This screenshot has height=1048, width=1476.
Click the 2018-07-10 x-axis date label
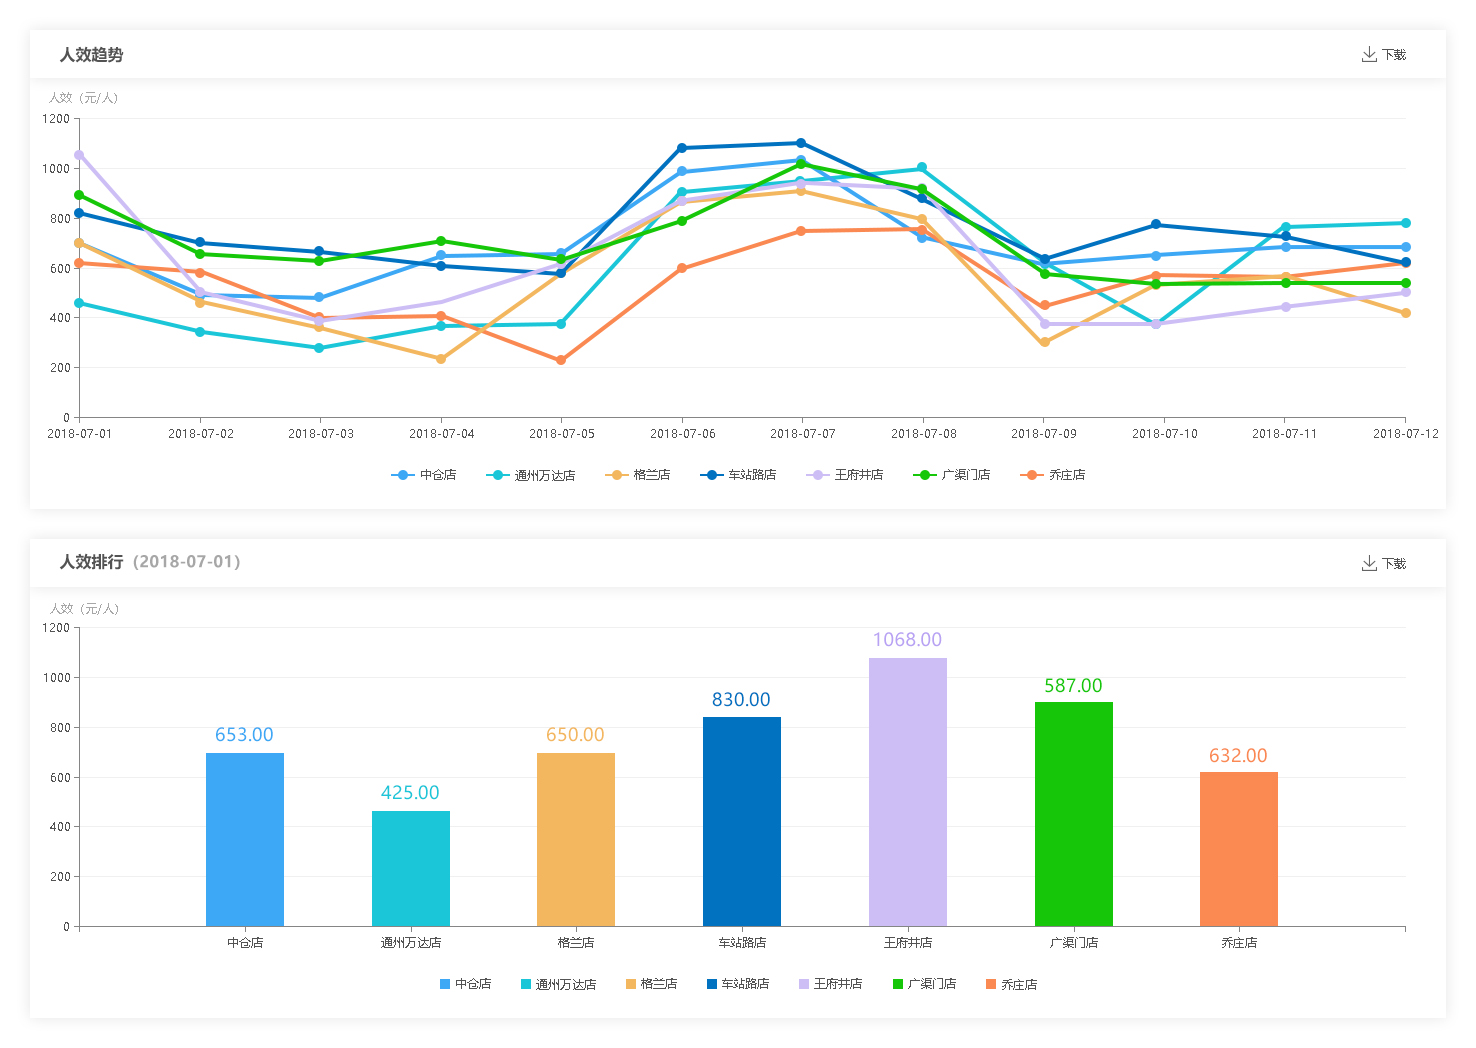1165,434
